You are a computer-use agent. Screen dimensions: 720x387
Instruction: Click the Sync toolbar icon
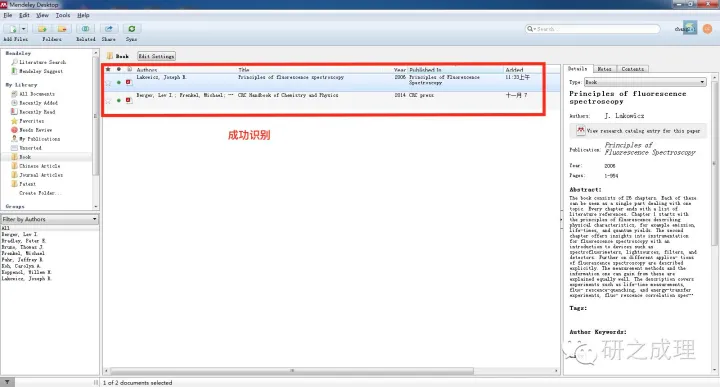[131, 29]
